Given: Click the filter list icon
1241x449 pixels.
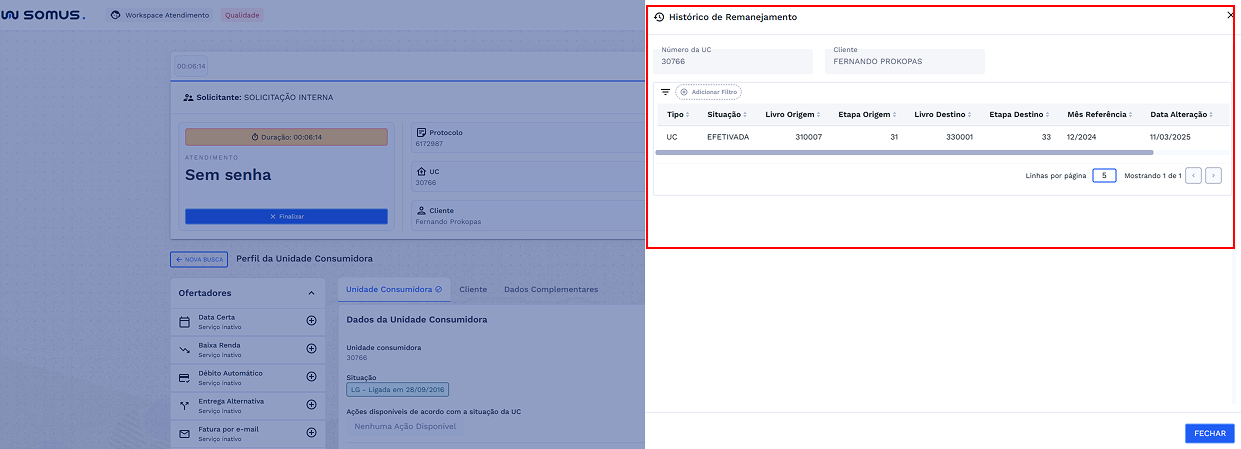Looking at the screenshot, I should (665, 91).
